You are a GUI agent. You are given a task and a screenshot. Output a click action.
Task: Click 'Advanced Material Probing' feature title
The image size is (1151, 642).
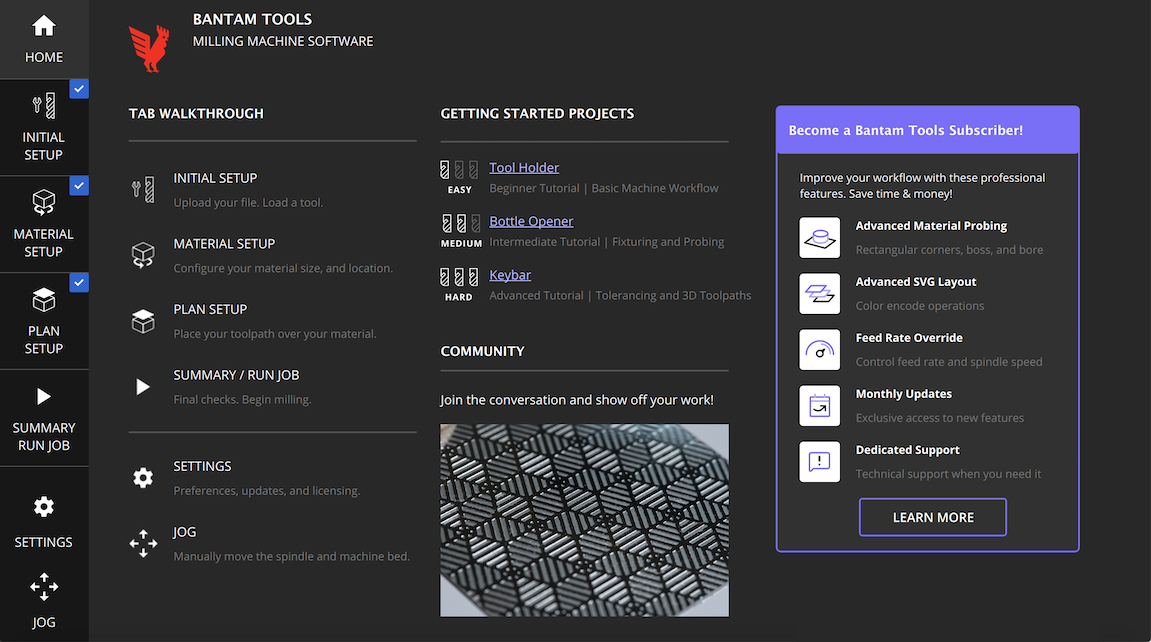pyautogui.click(x=932, y=226)
